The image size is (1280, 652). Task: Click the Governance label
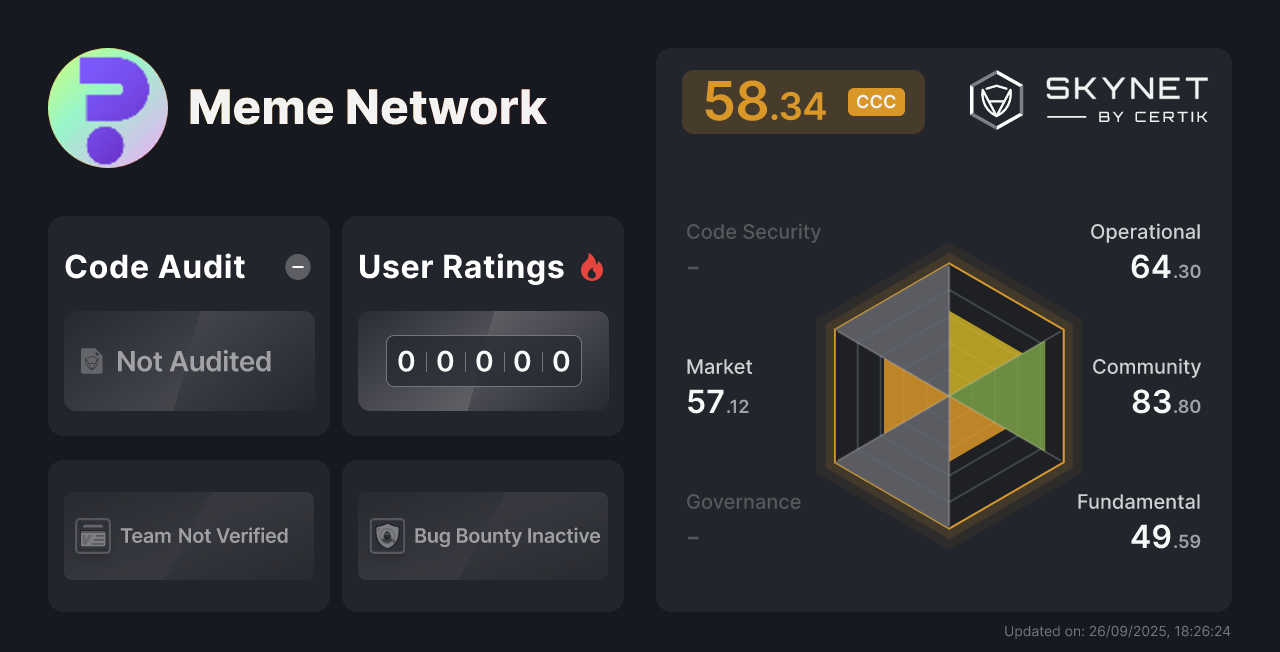point(743,502)
